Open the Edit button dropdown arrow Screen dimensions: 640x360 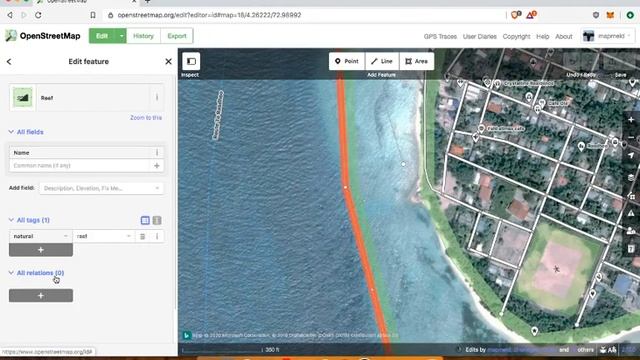121,36
